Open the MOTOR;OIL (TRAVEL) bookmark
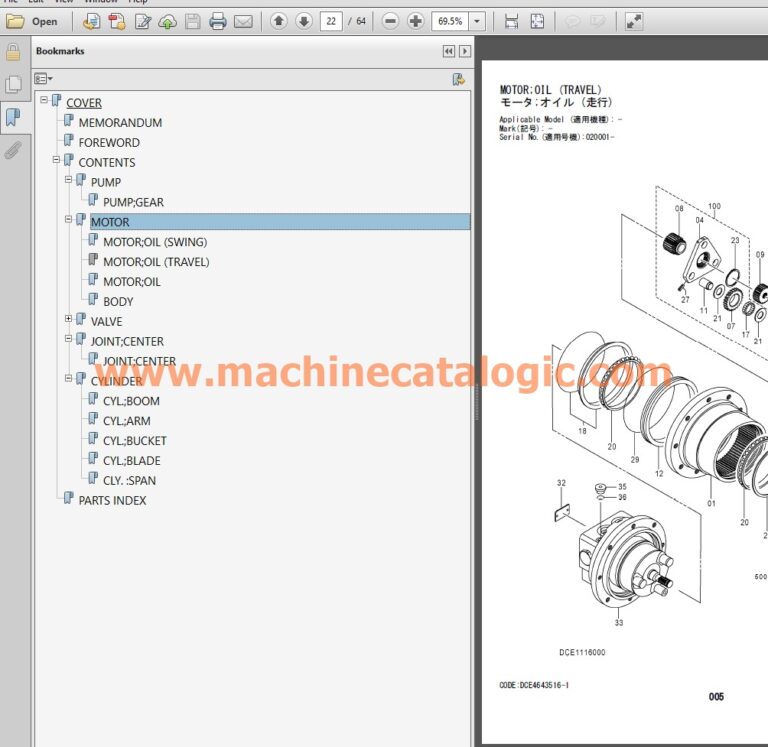The height and width of the screenshot is (747, 768). pyautogui.click(x=156, y=262)
